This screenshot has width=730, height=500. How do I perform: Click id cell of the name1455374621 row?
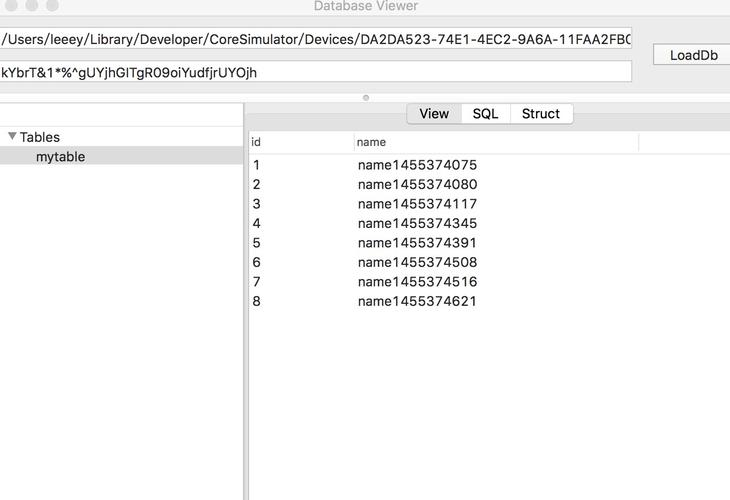tap(257, 302)
